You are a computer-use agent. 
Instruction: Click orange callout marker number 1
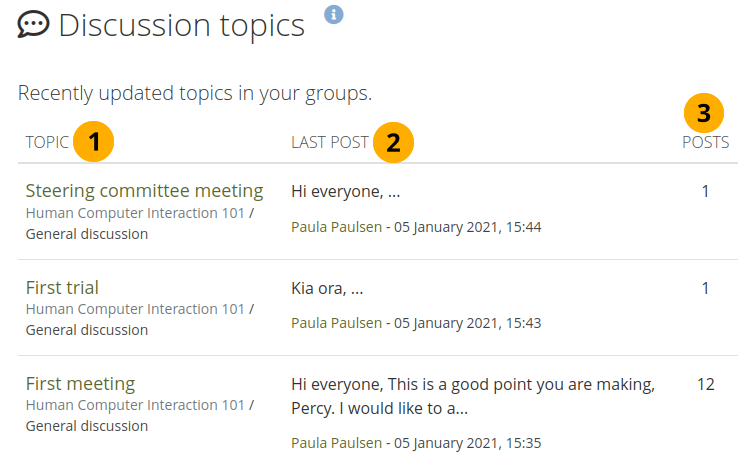(94, 143)
